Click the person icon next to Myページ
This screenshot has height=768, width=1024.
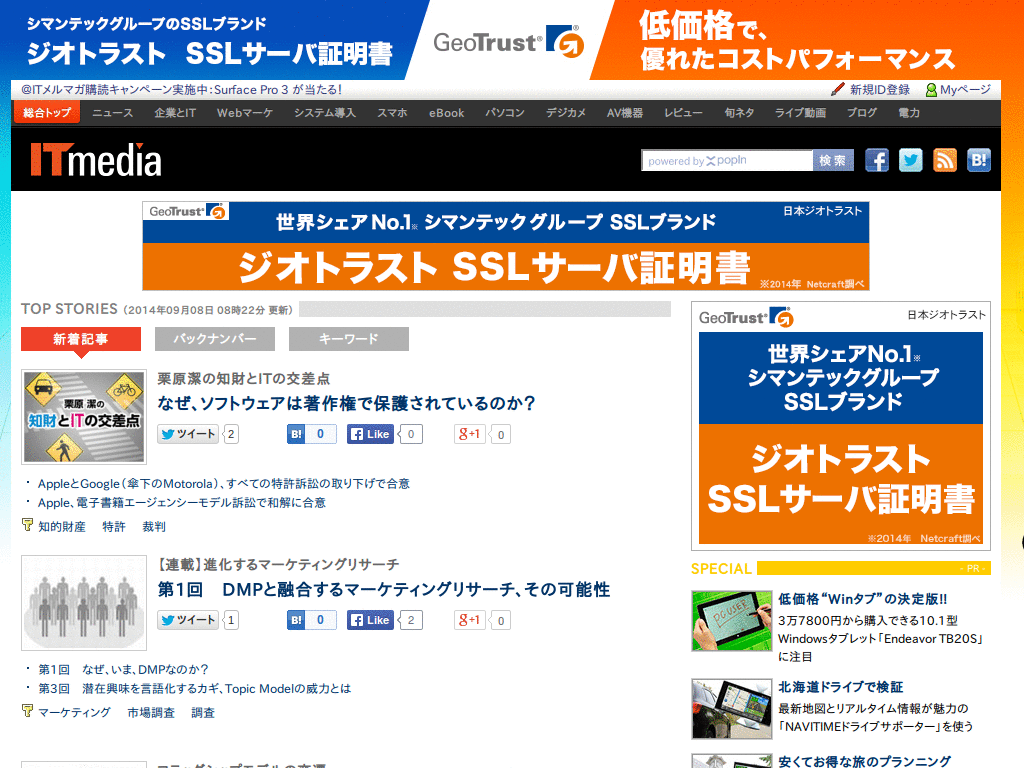tap(930, 89)
